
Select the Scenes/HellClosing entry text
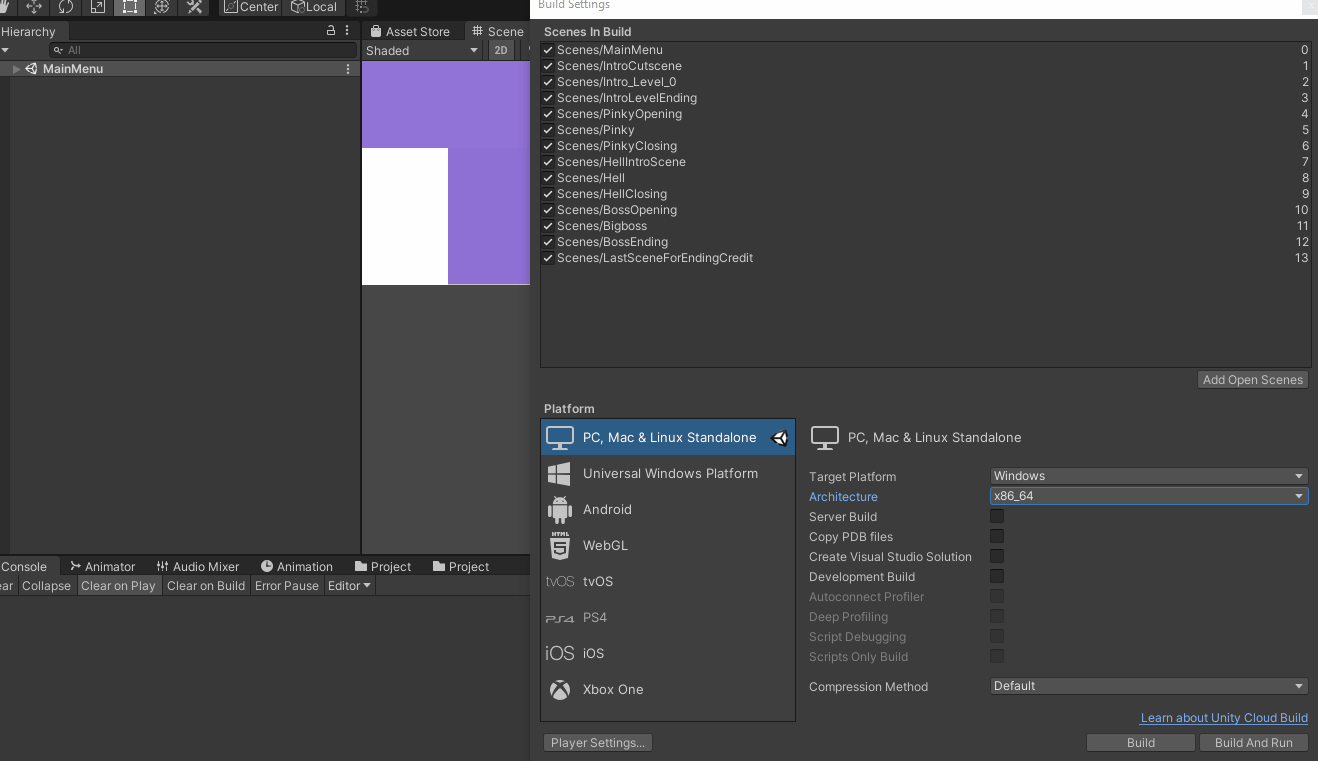[x=612, y=194]
